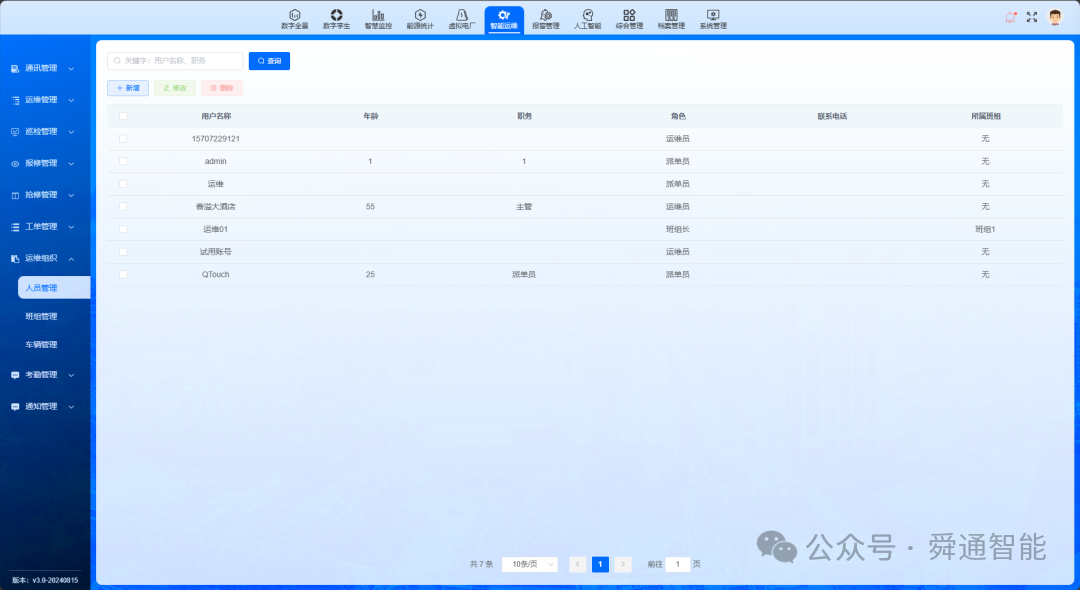Open the 能源统计 module icon
This screenshot has height=590, width=1080.
(x=420, y=15)
